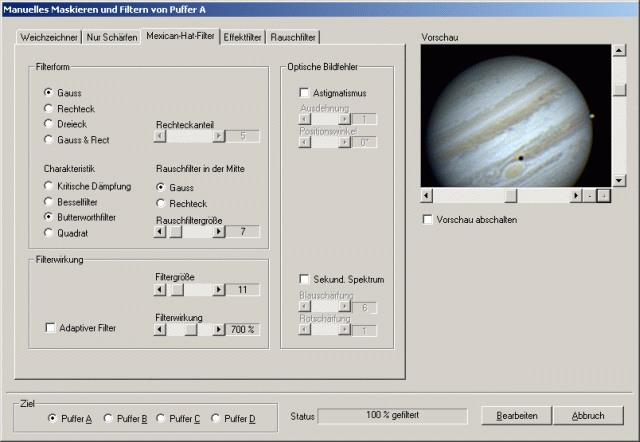Zoom in preview with plus button
This screenshot has height=442, width=640.
tap(604, 196)
